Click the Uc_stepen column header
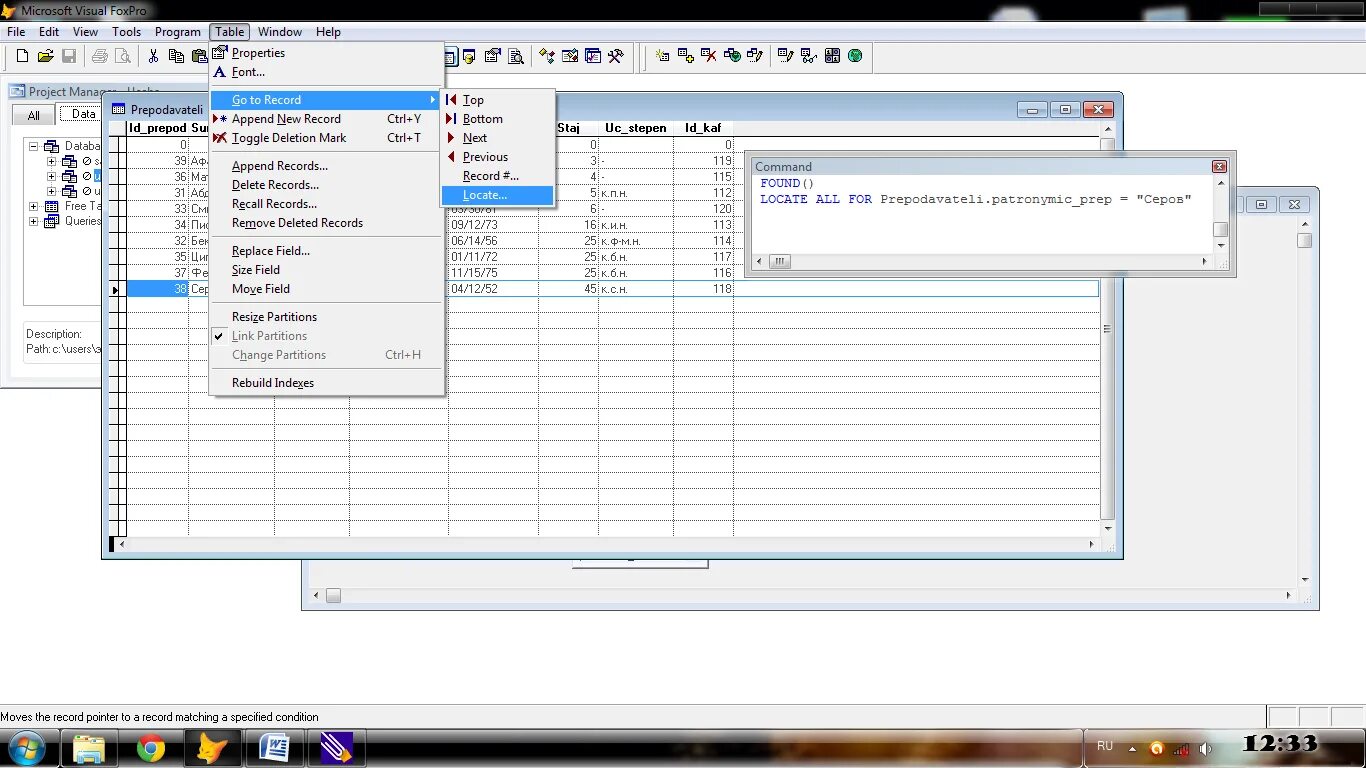Screen dimensions: 1366x768 click(636, 128)
